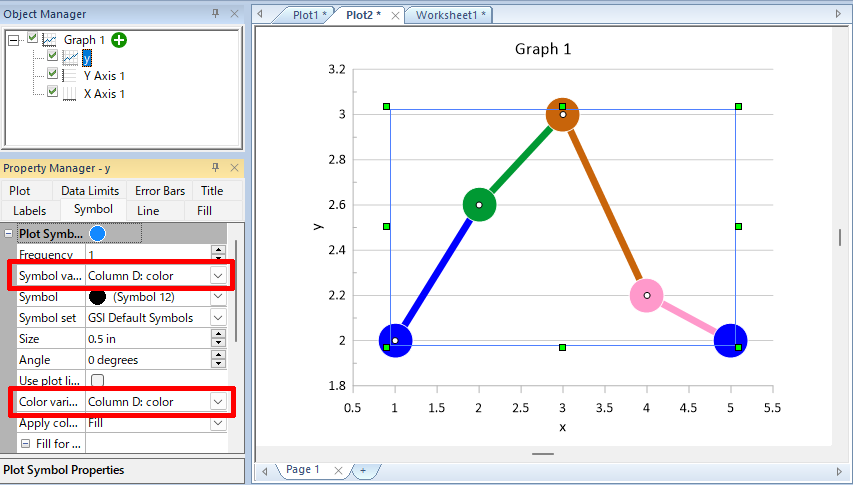Screen dimensions: 853x485
Task: Click the X Axis 1 icon in tree
Action: pos(70,94)
